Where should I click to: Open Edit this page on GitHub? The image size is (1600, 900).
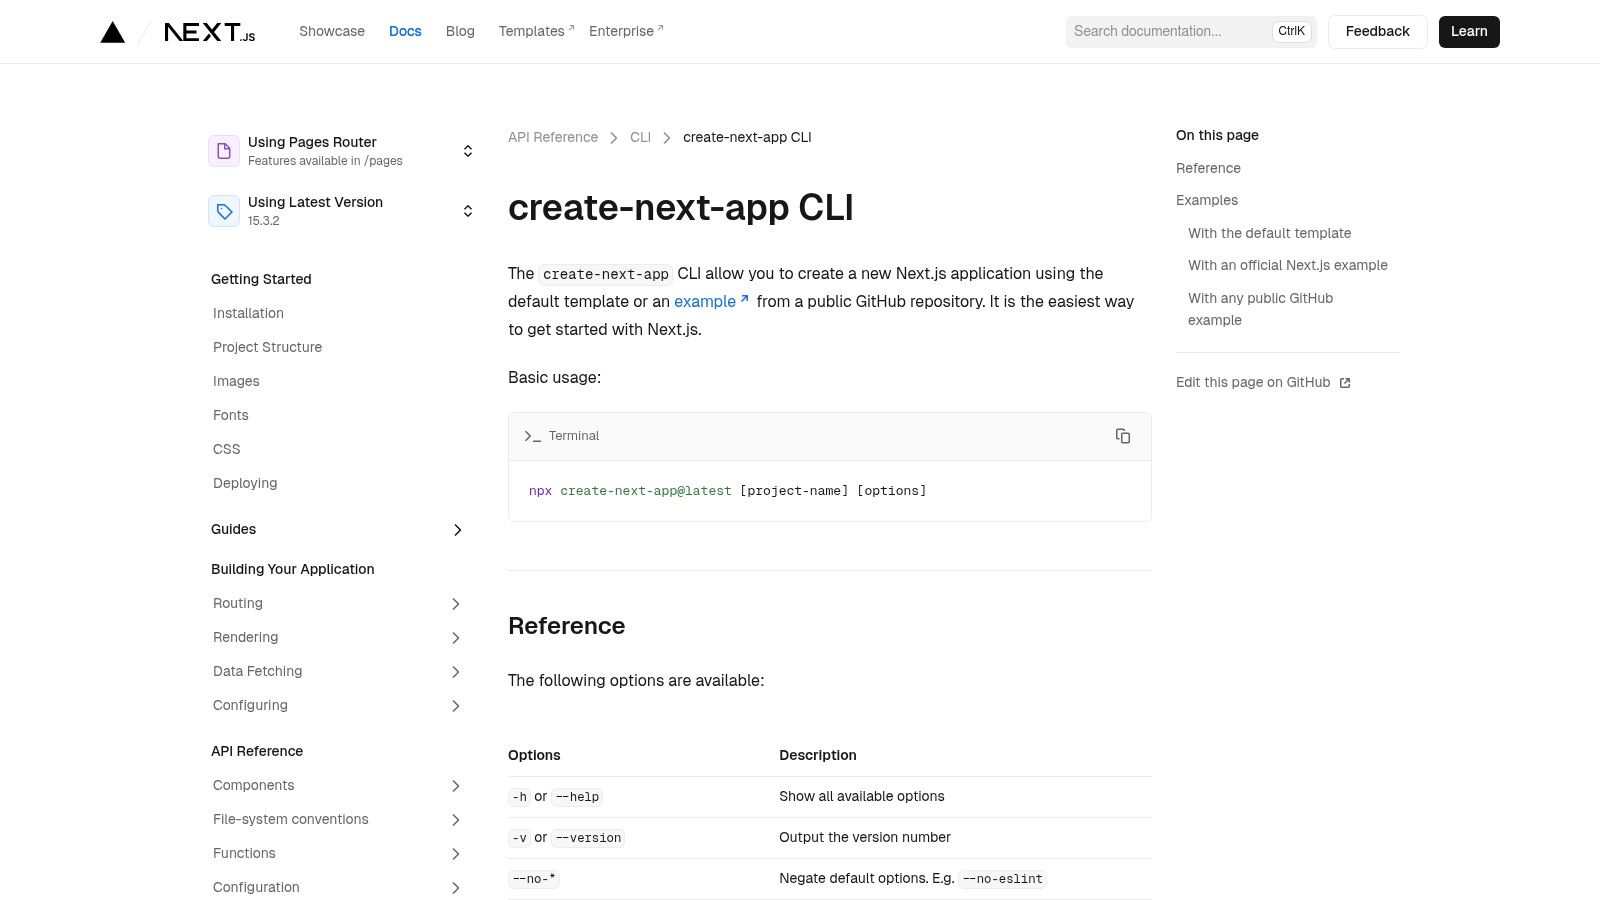(1263, 382)
